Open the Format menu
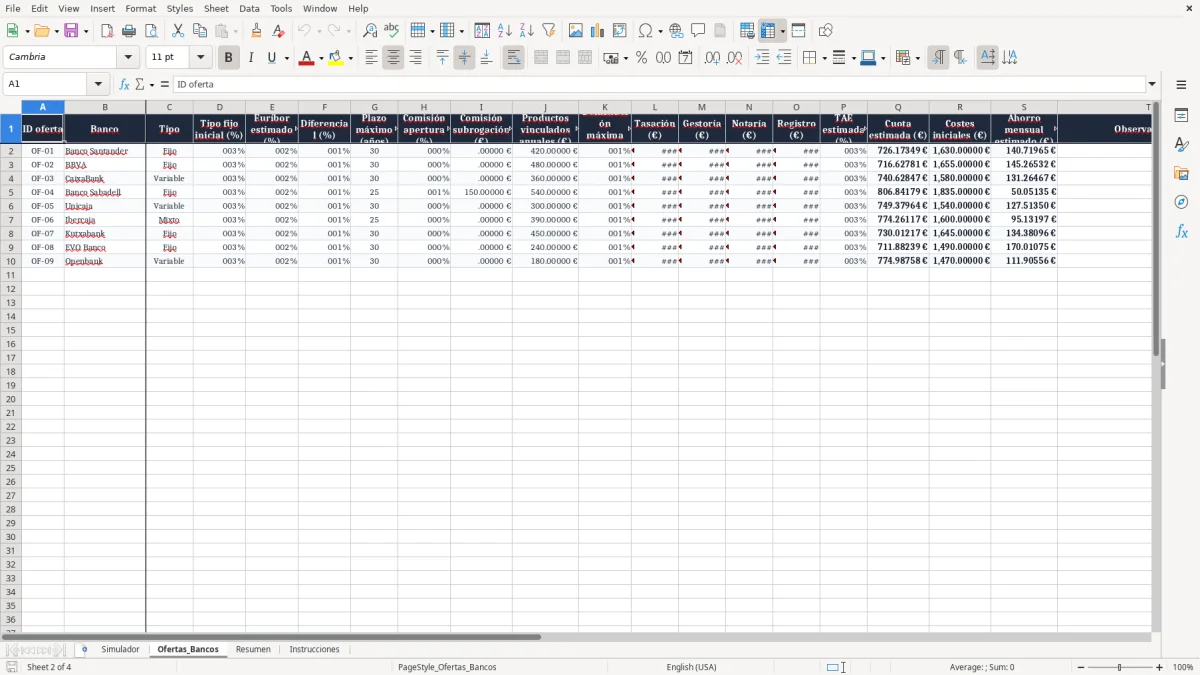The height and width of the screenshot is (675, 1200). 141,8
